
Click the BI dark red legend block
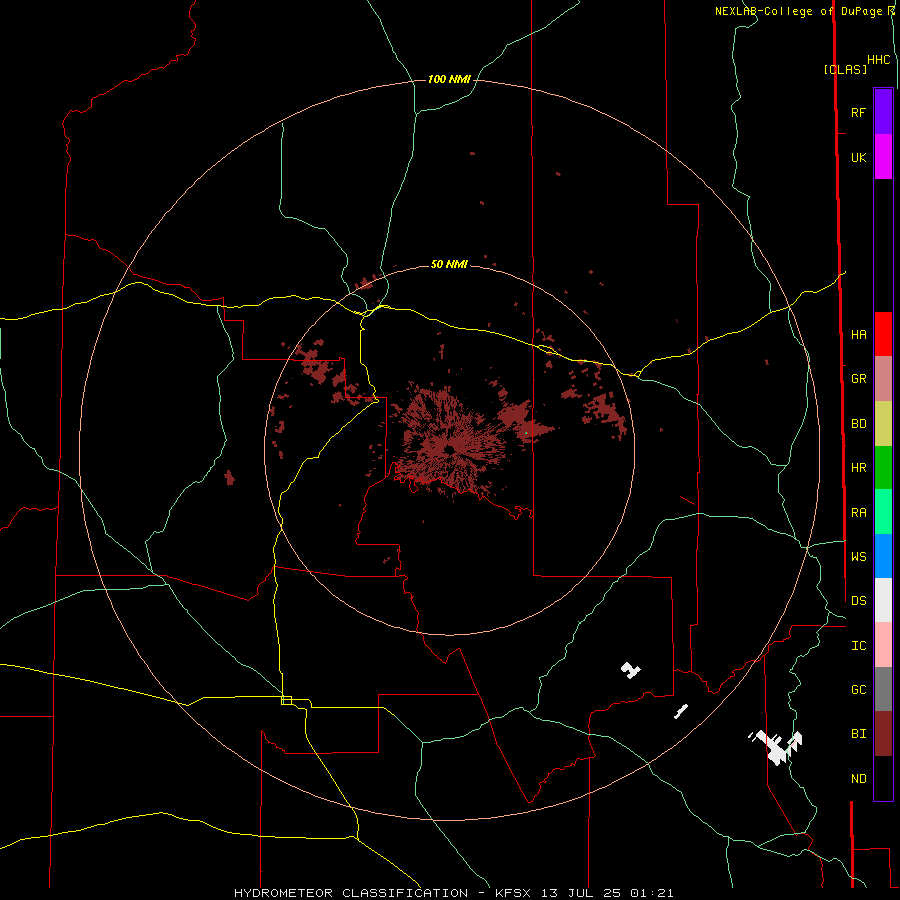pos(883,734)
